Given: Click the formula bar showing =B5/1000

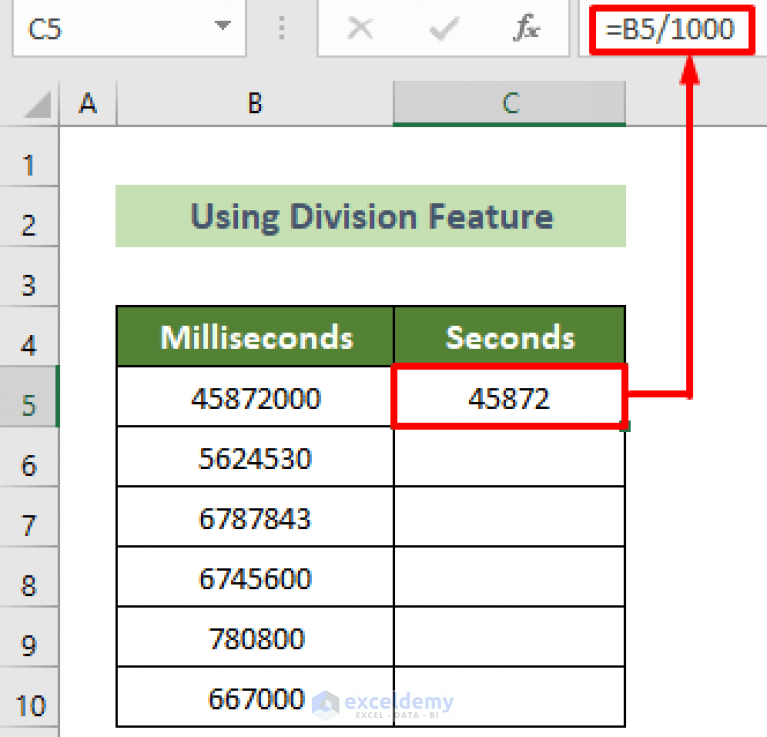Looking at the screenshot, I should [x=672, y=29].
